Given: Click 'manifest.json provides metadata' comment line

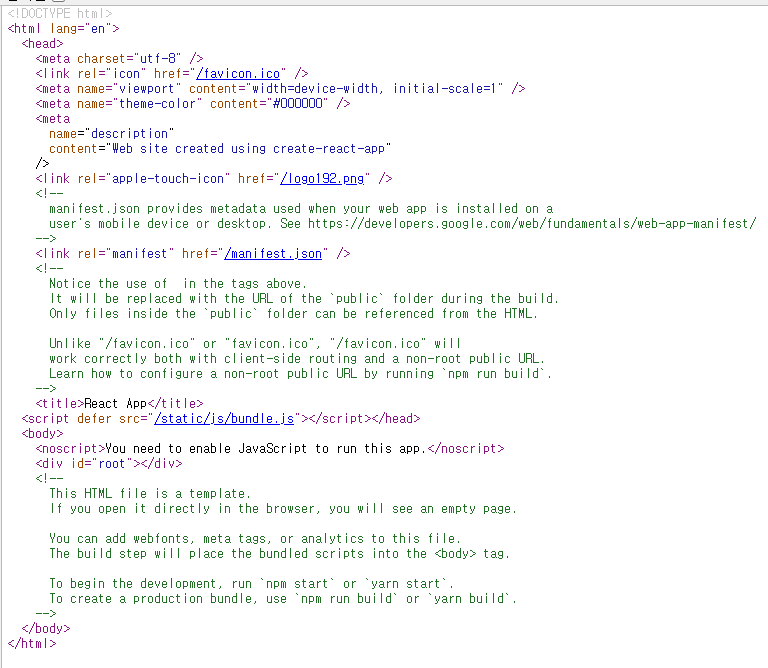Looking at the screenshot, I should tap(301, 209).
